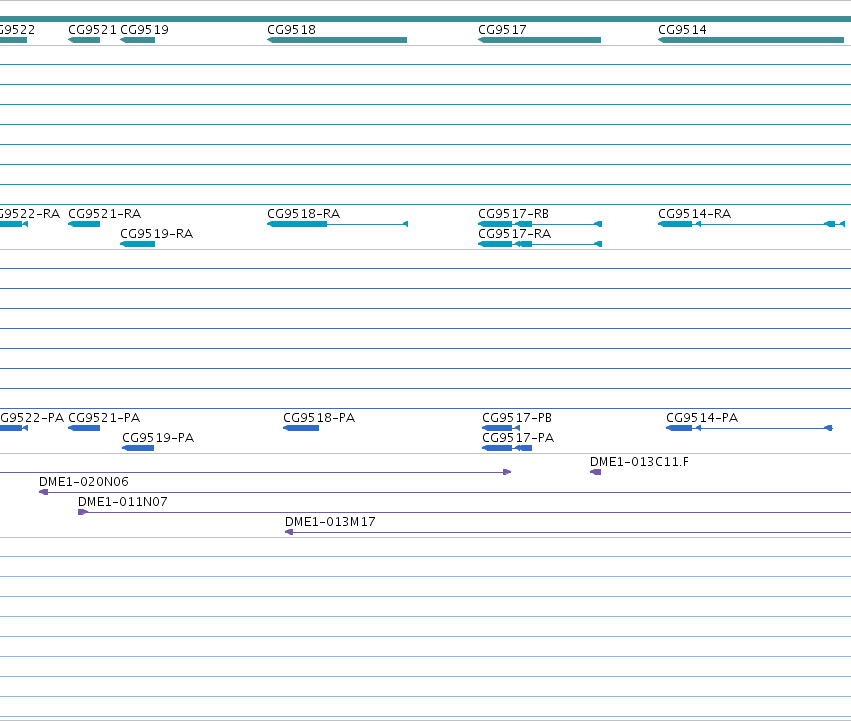This screenshot has height=721, width=851.
Task: Select the CG9521 gene bar
Action: [x=84, y=40]
